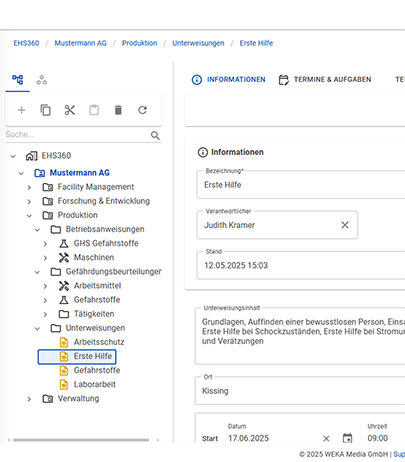The image size is (405, 462).
Task: Go to Mustermann AG breadcrumb link
Action: [80, 43]
